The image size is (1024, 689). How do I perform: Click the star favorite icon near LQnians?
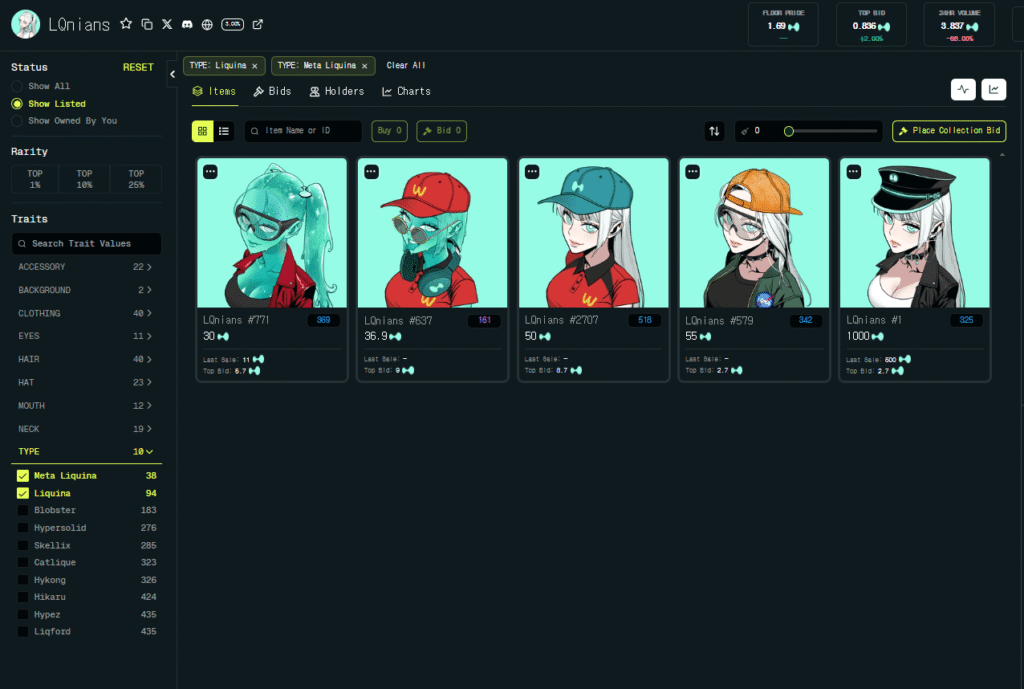click(x=126, y=24)
